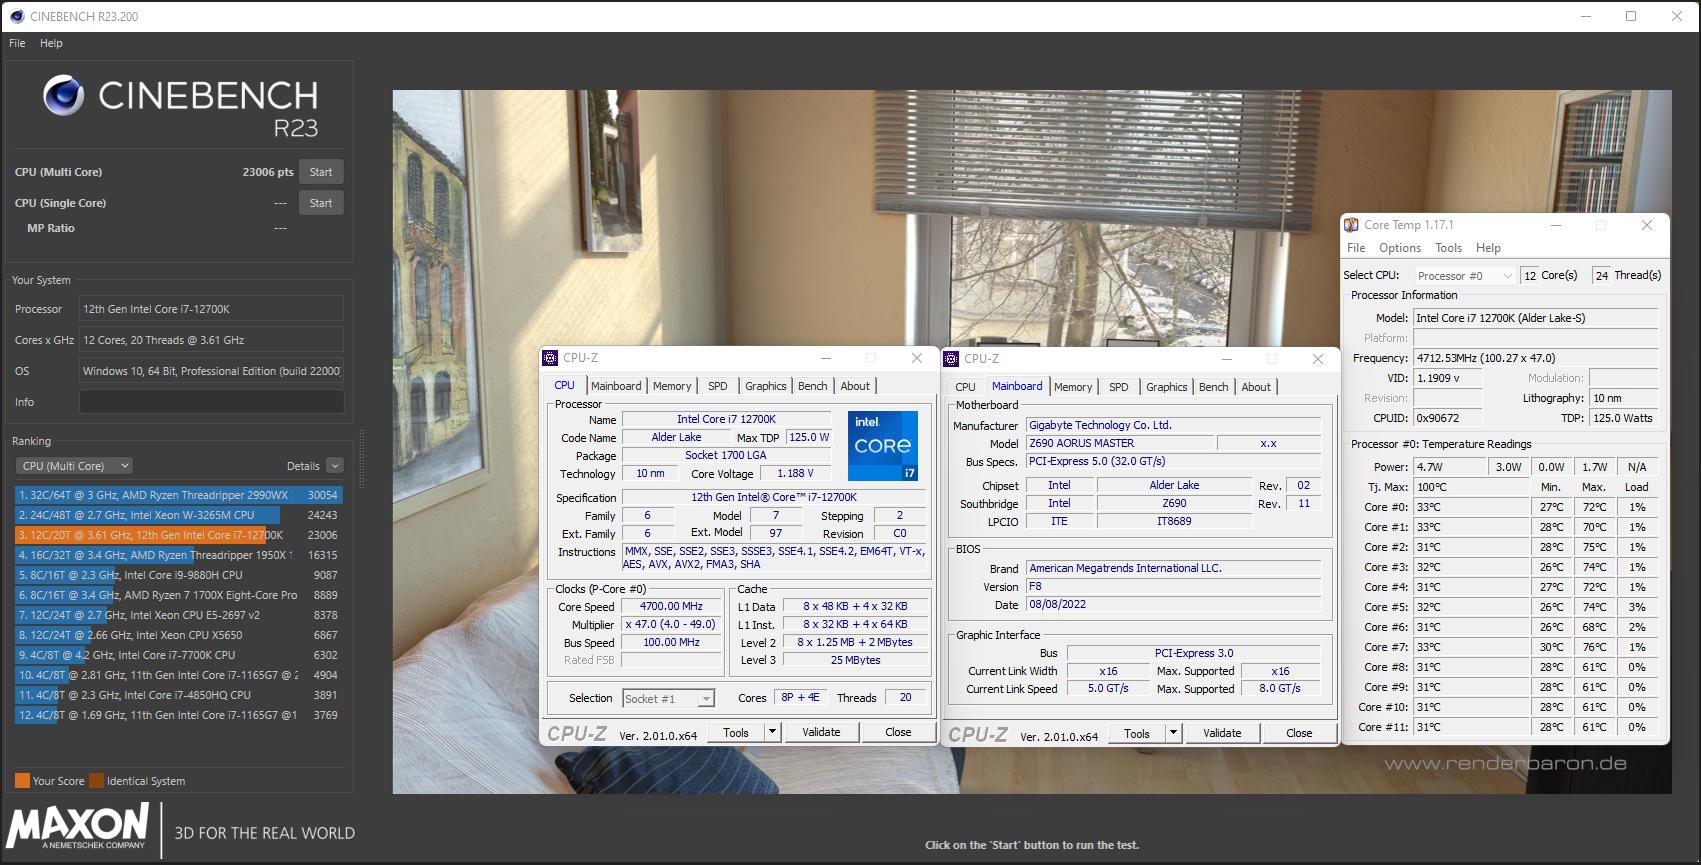Viewport: 1701px width, 865px height.
Task: Click the Core Speed 4700.00 MHz value
Action: (x=672, y=606)
